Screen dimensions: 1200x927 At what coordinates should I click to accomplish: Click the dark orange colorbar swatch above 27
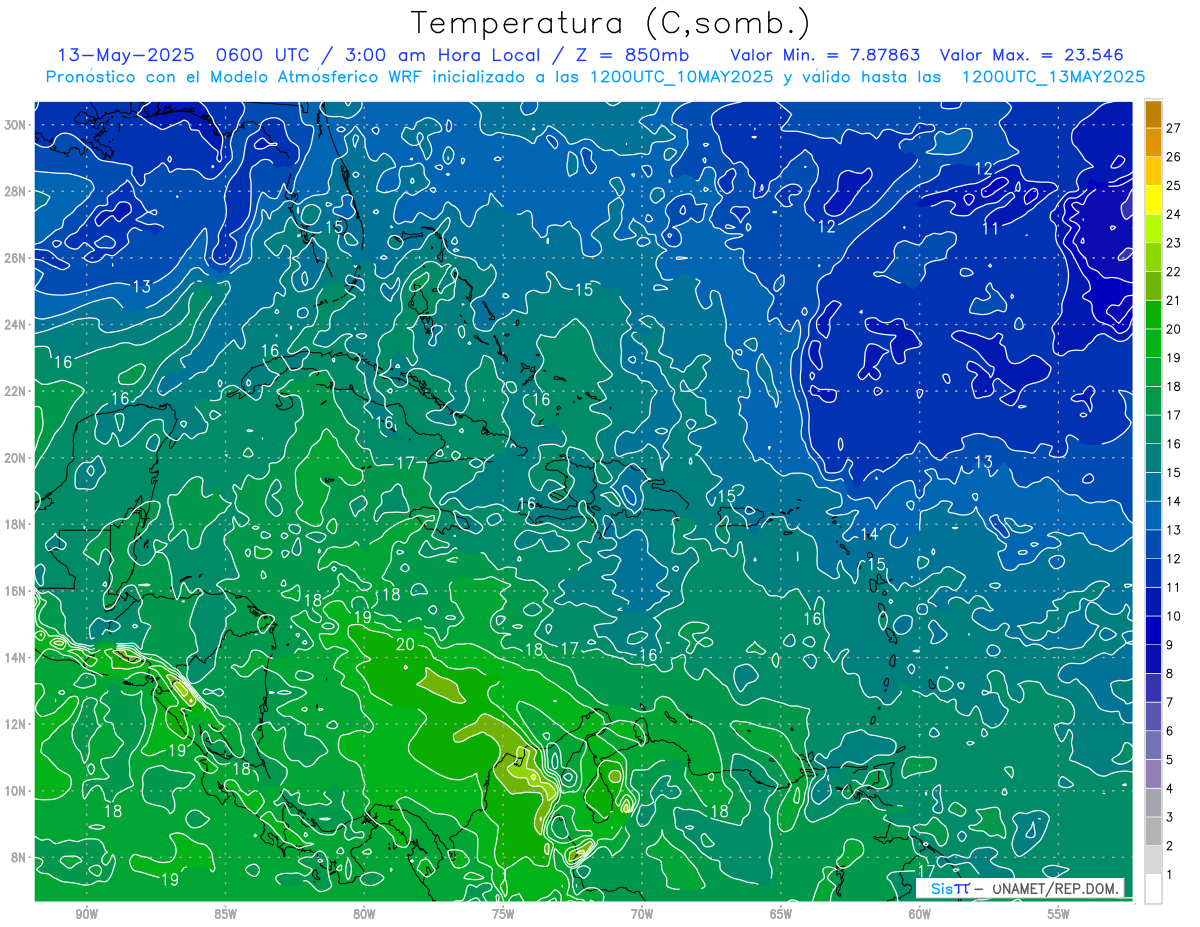[1153, 114]
